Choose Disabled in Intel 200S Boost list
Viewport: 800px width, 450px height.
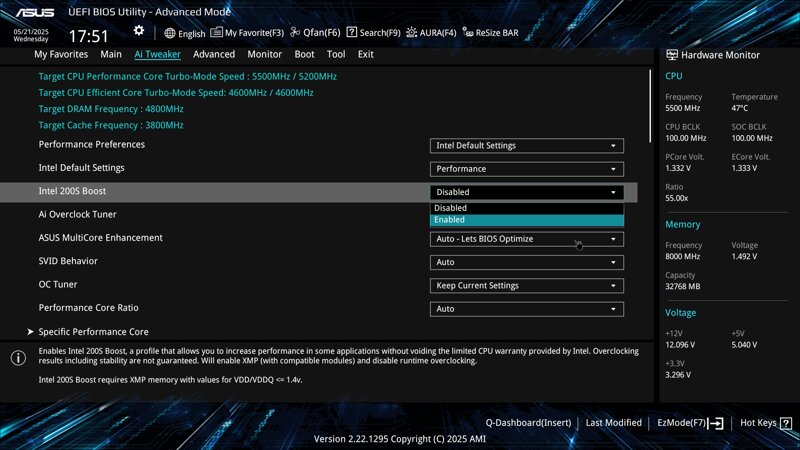(x=527, y=208)
